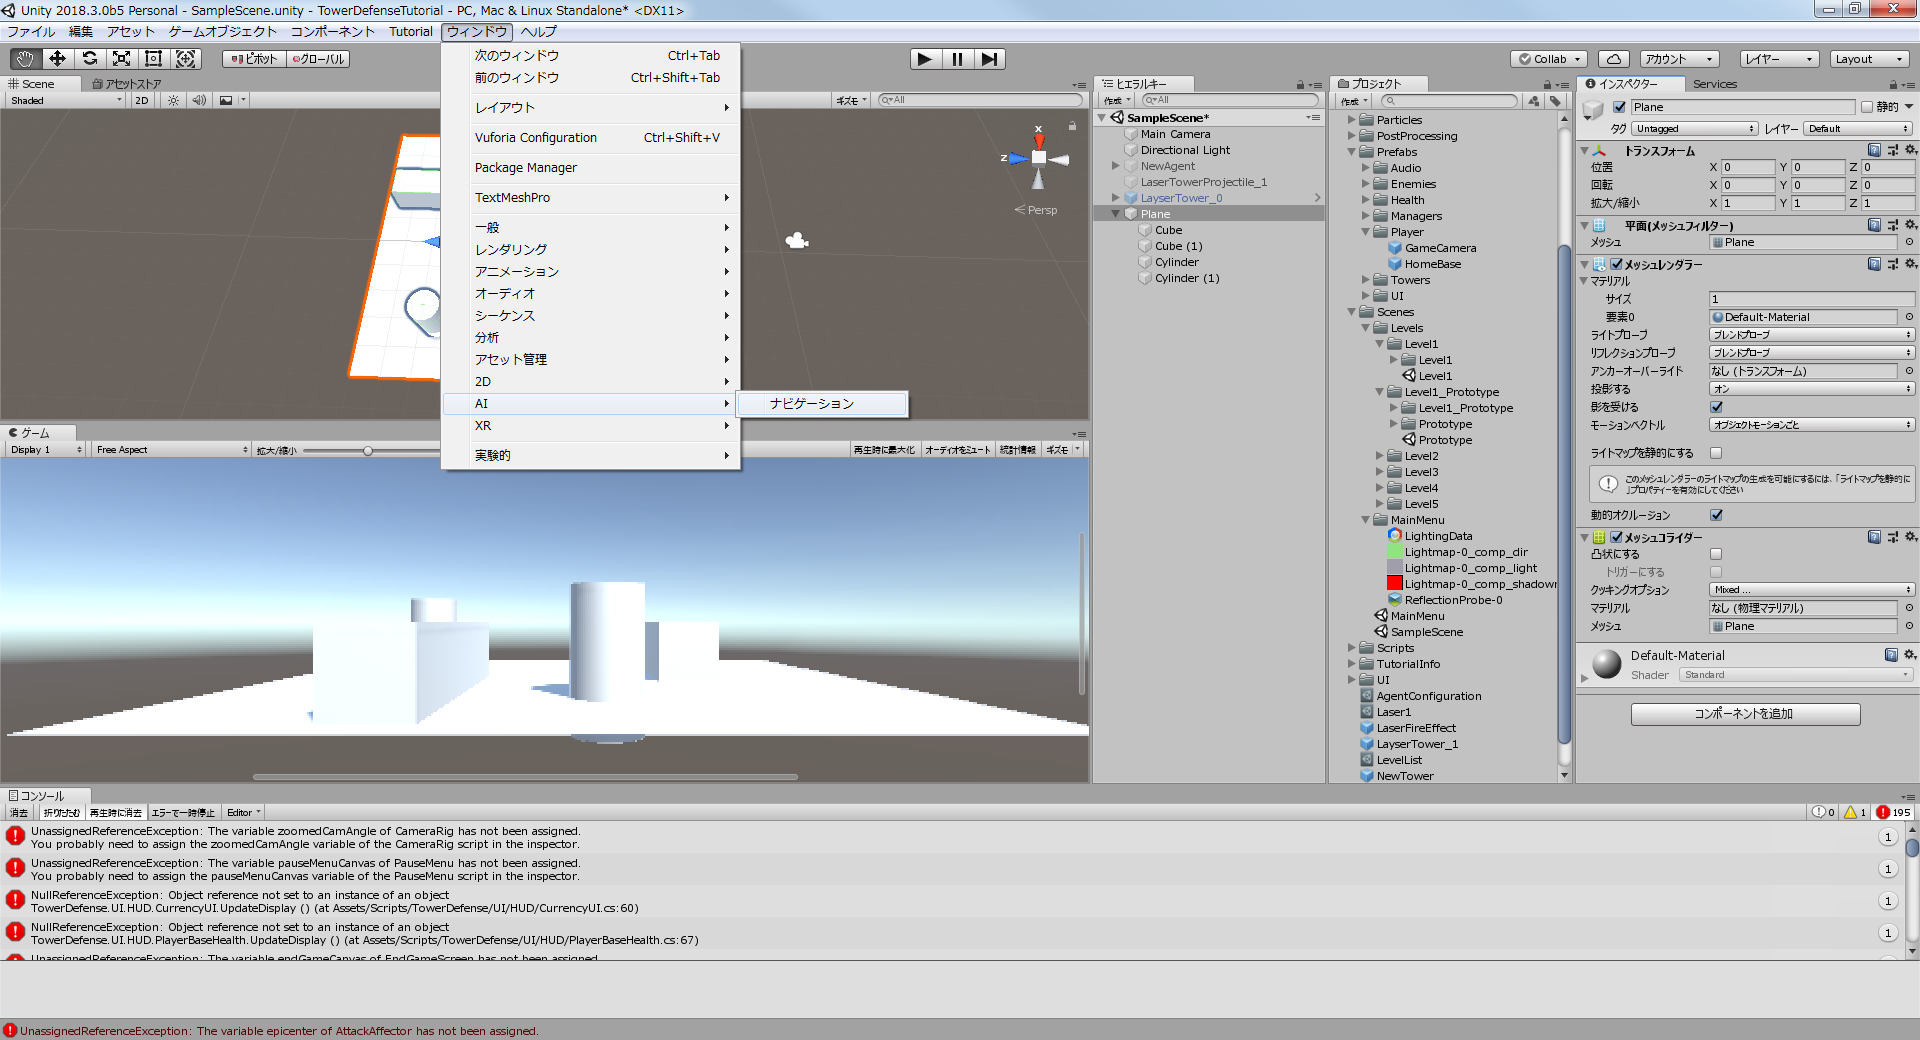Screen dimensions: 1920x1040
Task: Select the combined Transform tool
Action: pos(186,59)
